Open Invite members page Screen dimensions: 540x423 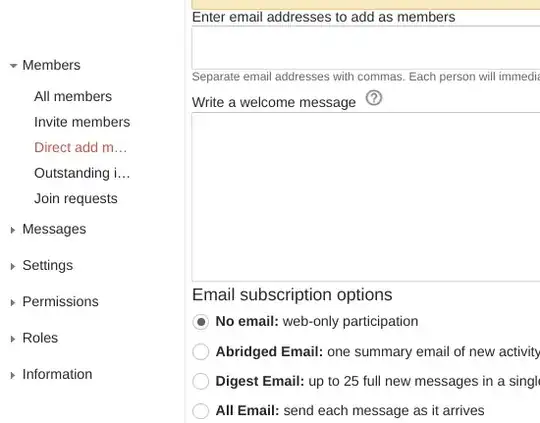point(82,122)
